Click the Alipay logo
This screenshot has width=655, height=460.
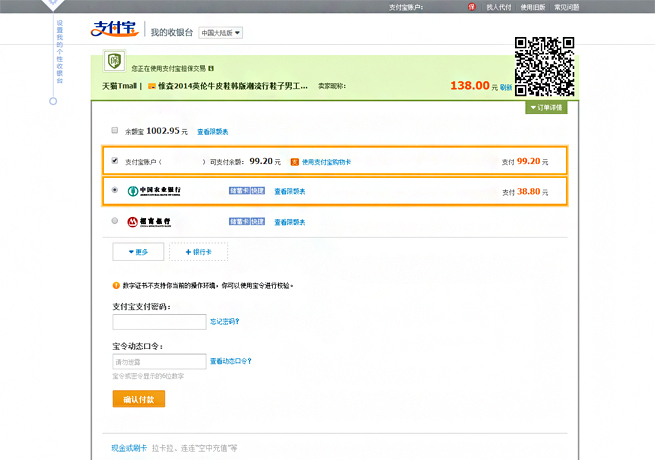114,29
